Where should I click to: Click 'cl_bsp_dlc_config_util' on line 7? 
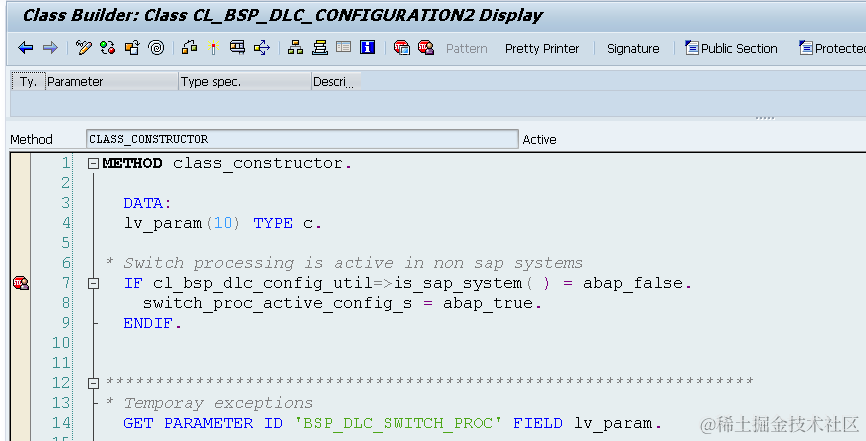click(x=263, y=284)
